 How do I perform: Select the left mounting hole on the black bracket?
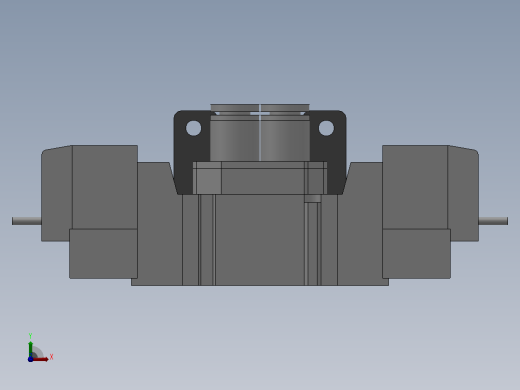[x=193, y=128]
